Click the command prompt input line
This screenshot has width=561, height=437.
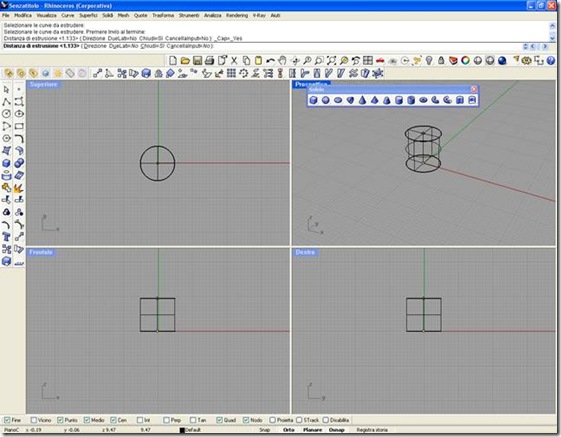click(261, 47)
